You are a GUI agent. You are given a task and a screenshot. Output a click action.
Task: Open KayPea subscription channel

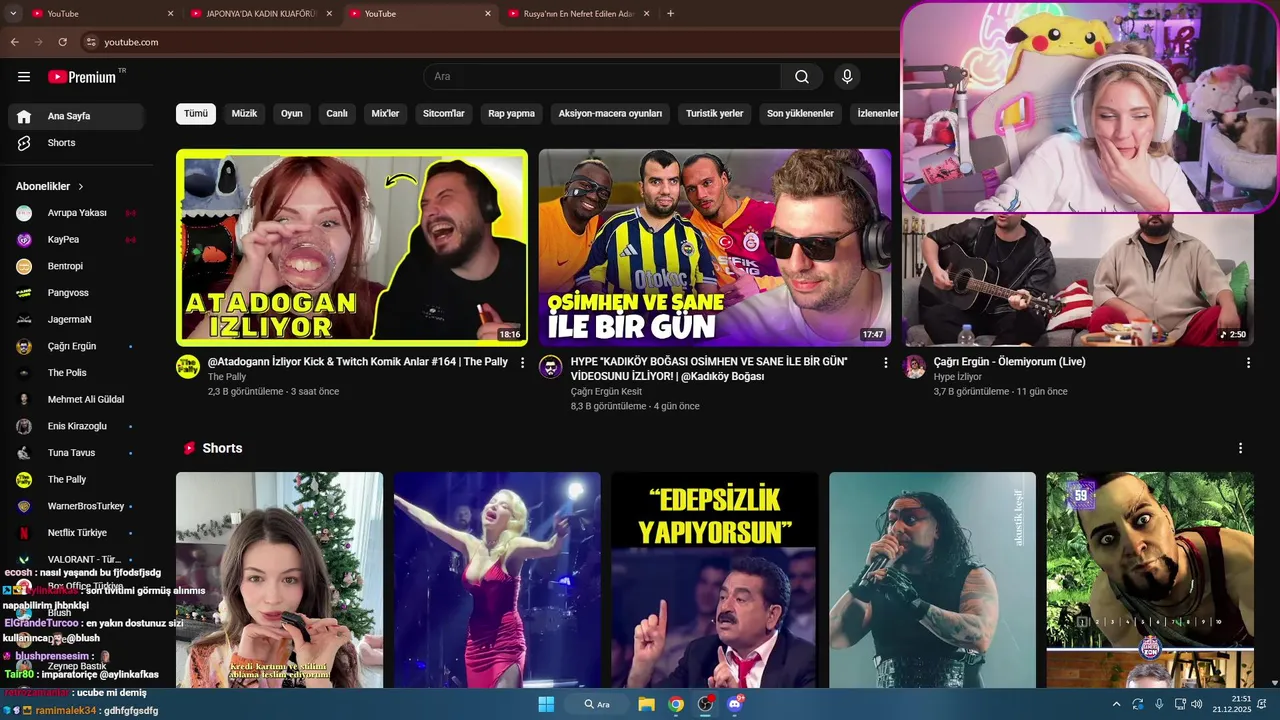(77, 240)
